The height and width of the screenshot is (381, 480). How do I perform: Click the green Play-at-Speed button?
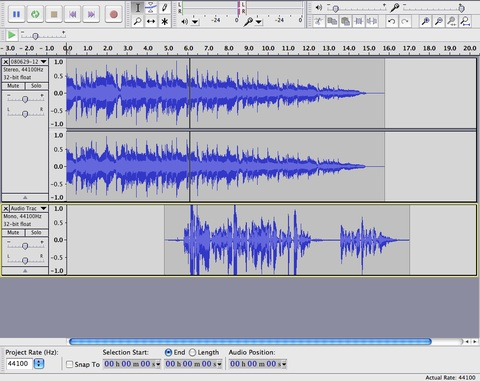point(11,35)
